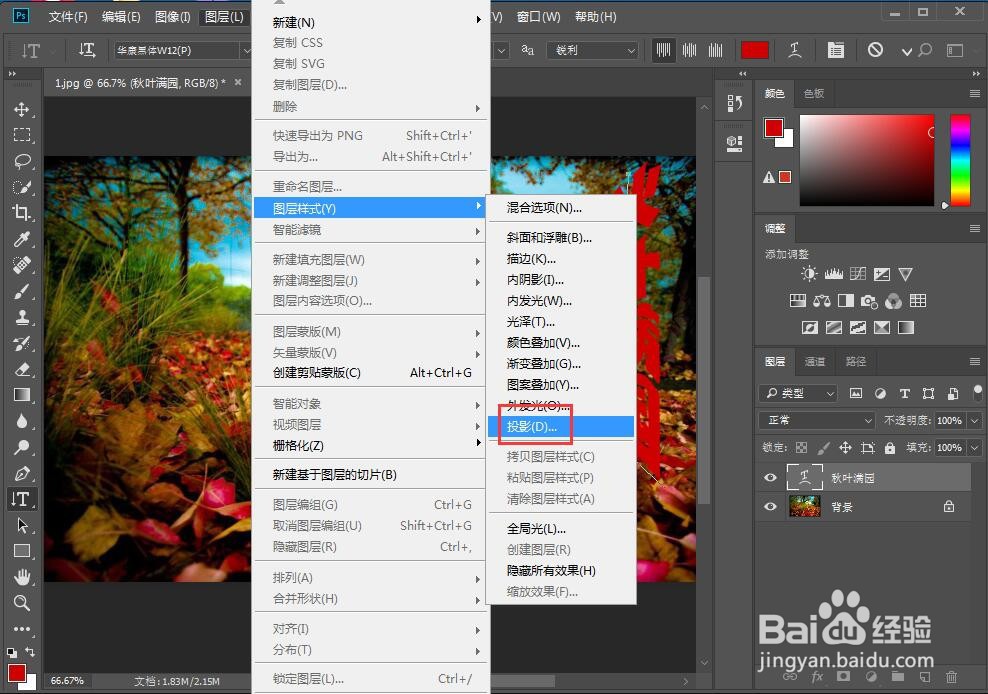988x694 pixels.
Task: Click the 背景 layer thumbnail
Action: (x=804, y=507)
